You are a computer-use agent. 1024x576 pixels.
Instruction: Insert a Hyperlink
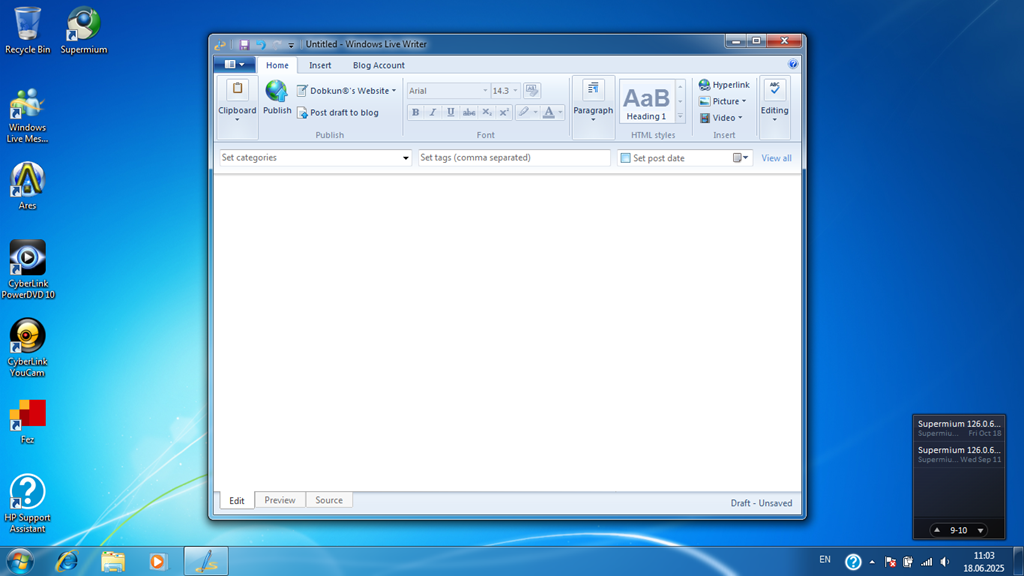pos(724,85)
